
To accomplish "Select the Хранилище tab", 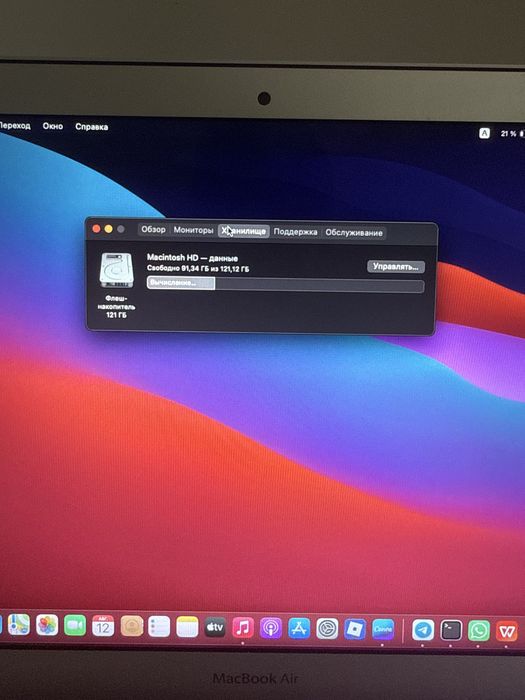I will [244, 231].
